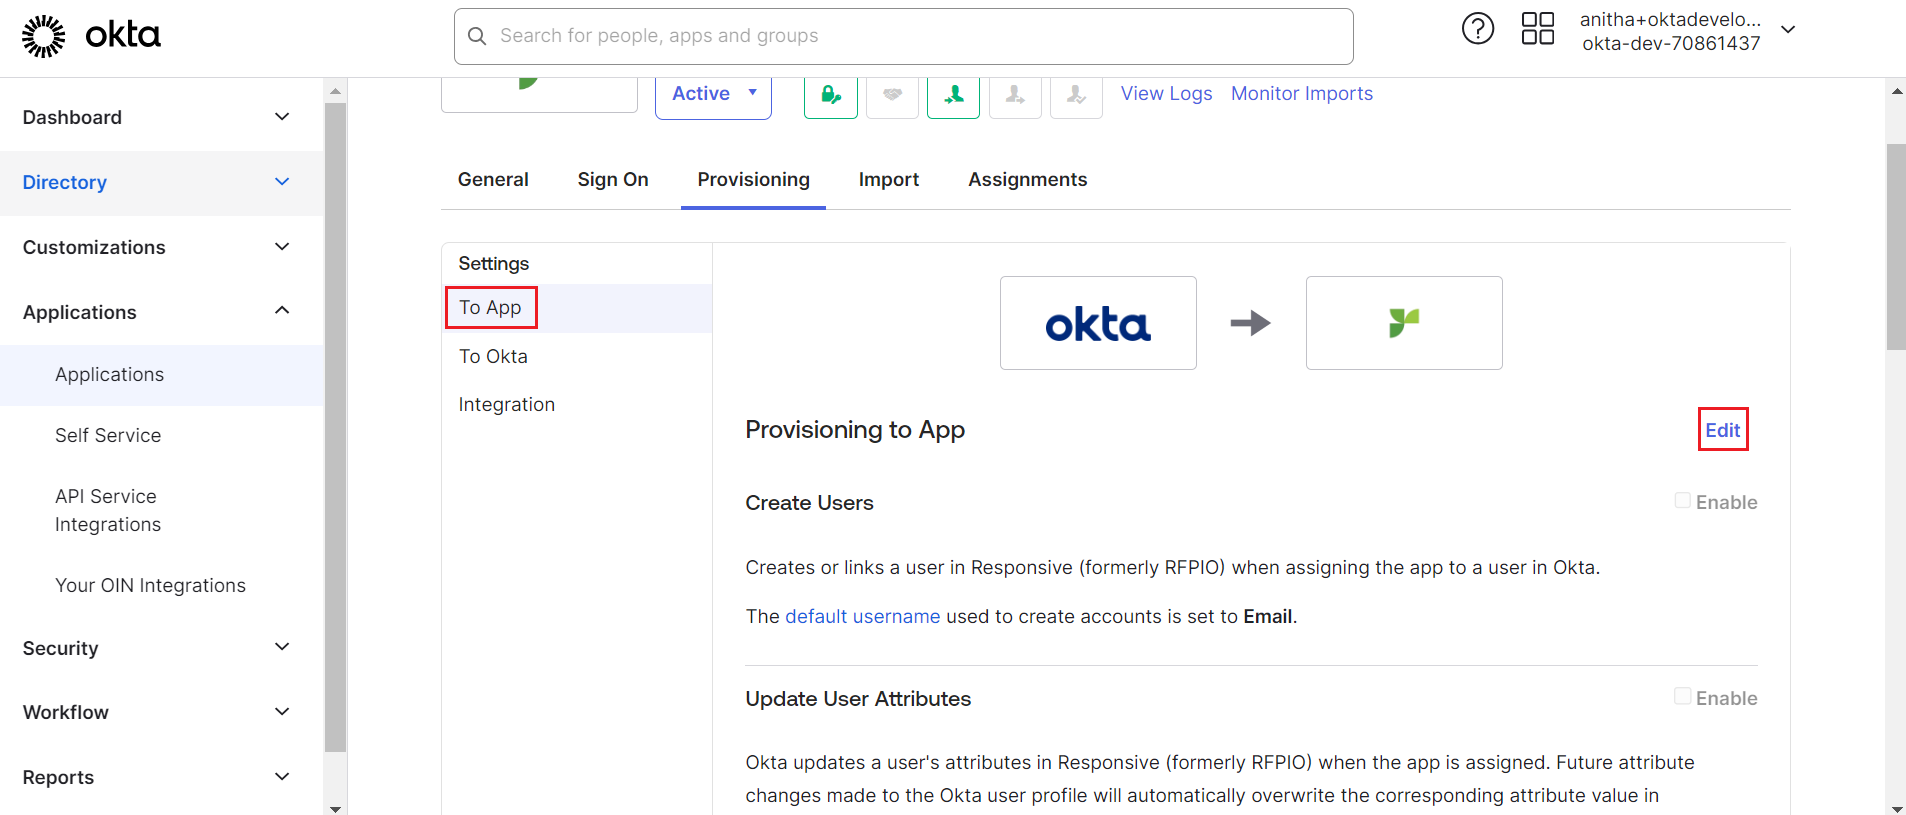1906x815 pixels.
Task: Open the apps grid icon
Action: [x=1538, y=28]
